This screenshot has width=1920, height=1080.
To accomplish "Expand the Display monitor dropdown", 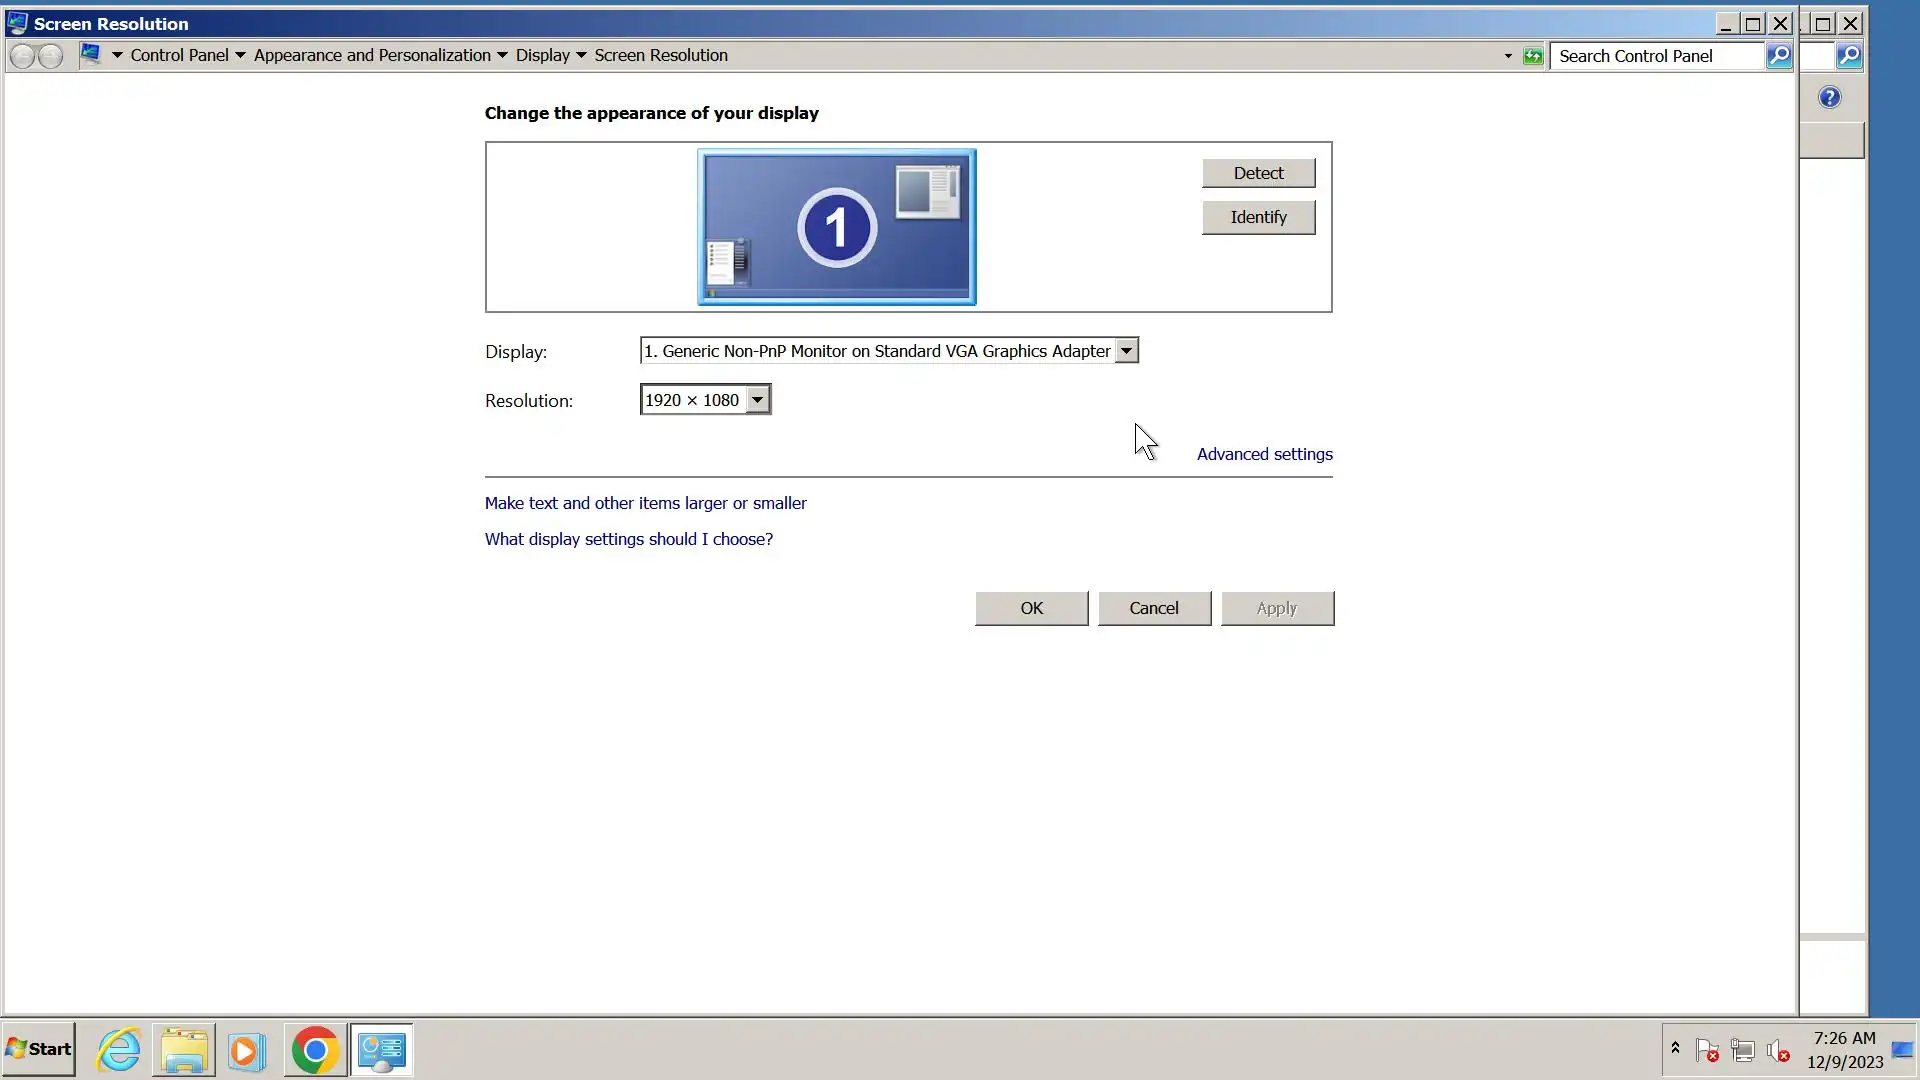I will (x=1126, y=351).
